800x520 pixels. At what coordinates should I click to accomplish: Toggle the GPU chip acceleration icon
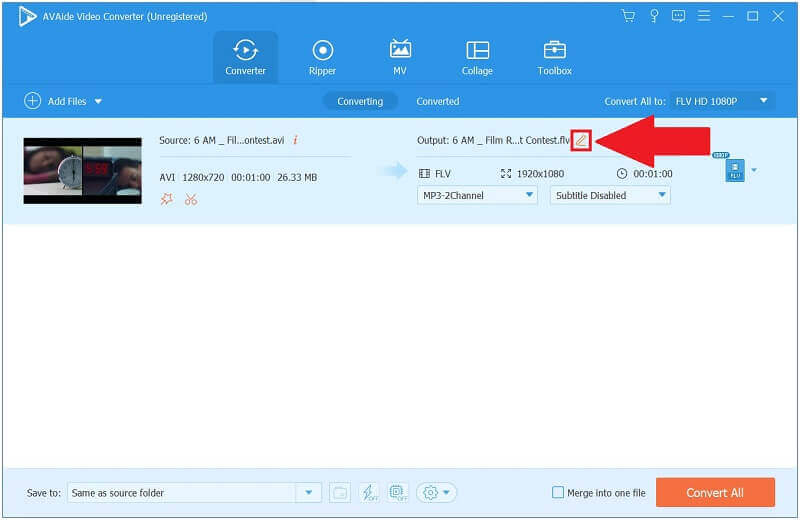397,493
